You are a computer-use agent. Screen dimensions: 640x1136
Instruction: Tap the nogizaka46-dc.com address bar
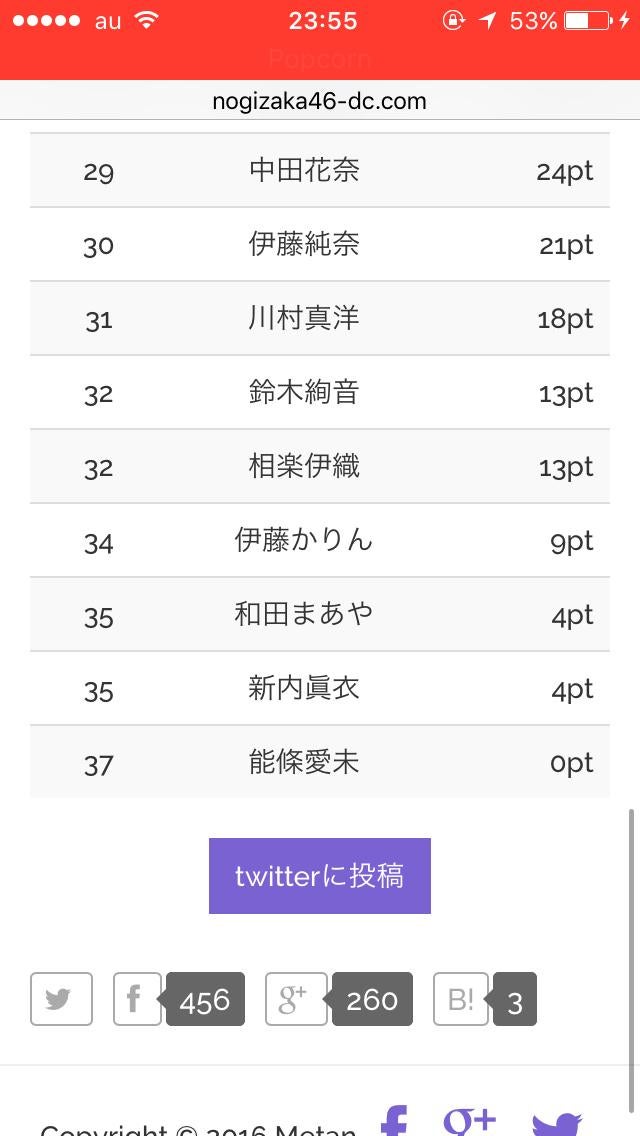[x=319, y=101]
